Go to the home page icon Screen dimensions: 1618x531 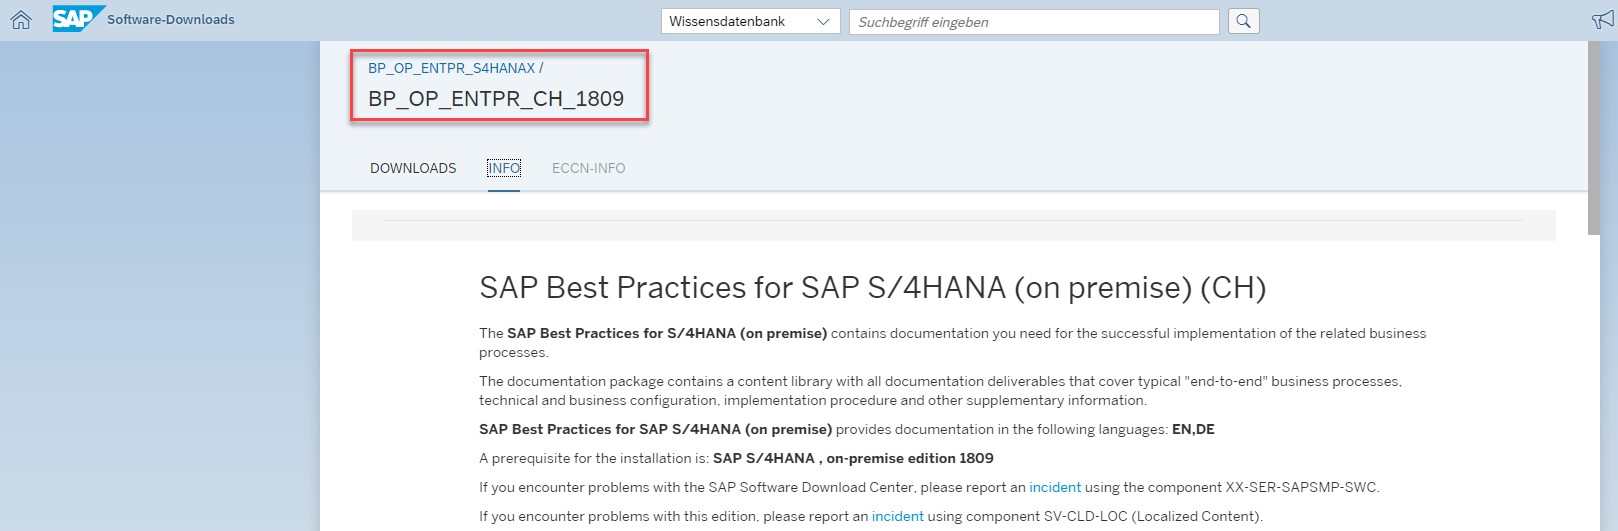point(21,20)
